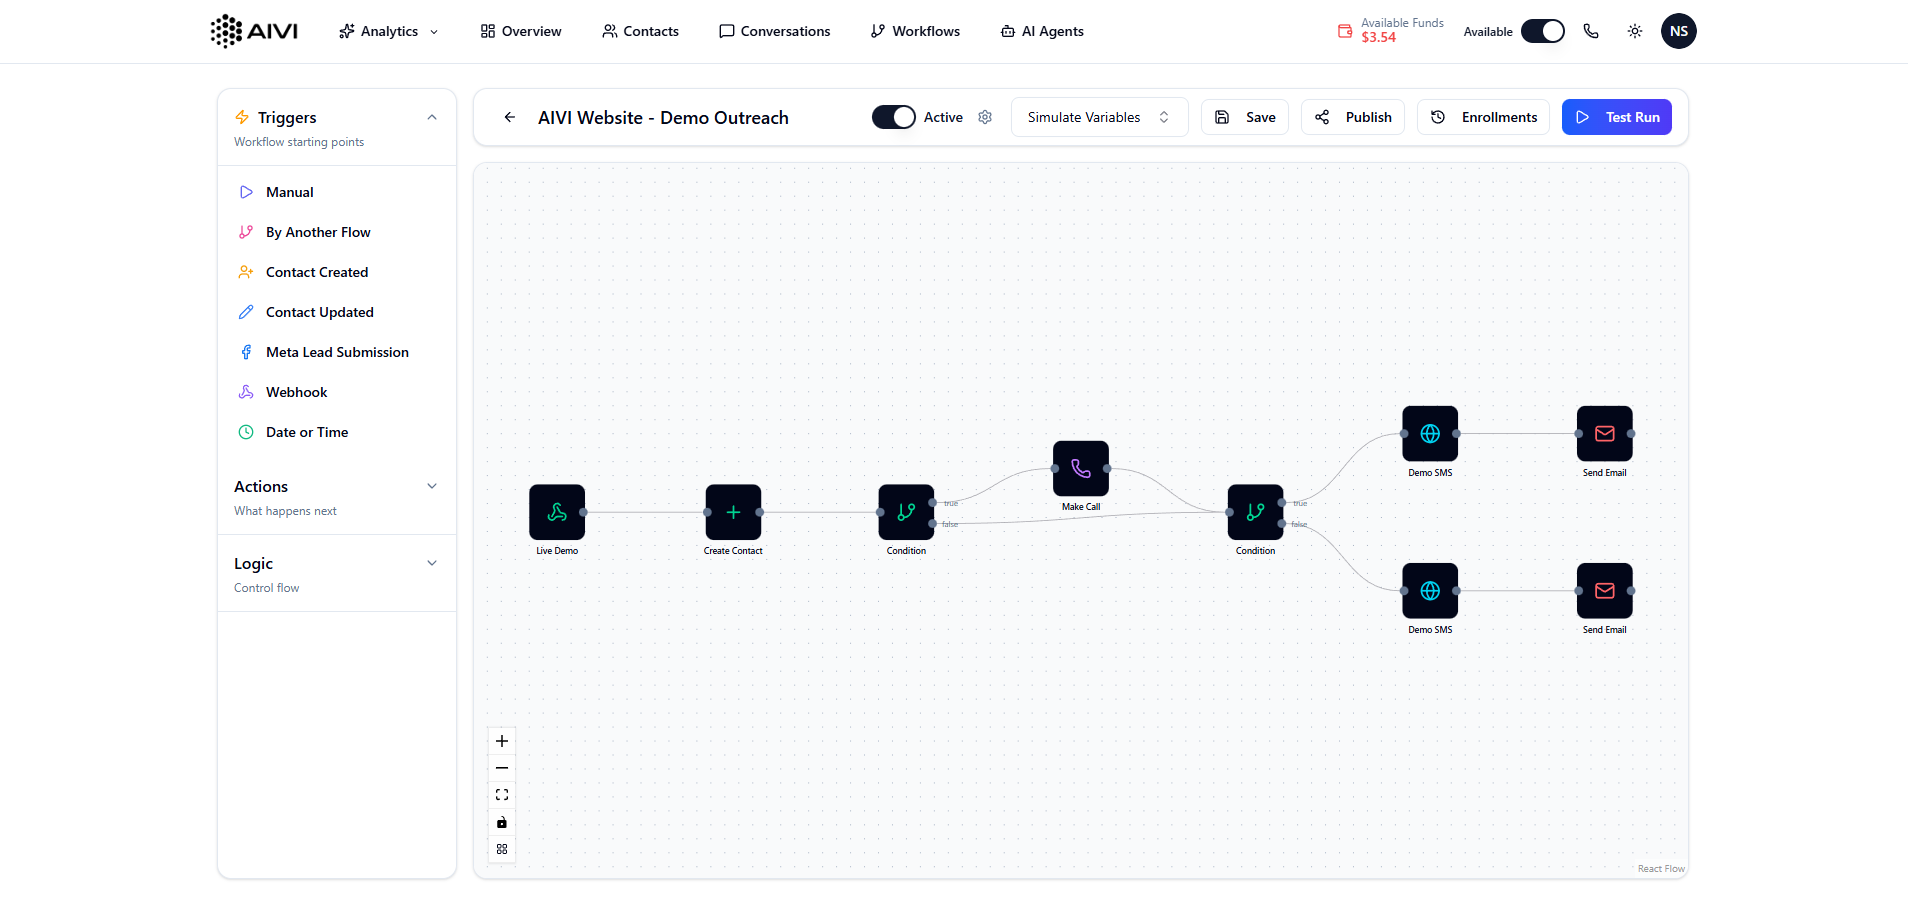The width and height of the screenshot is (1908, 903).
Task: Click the phone dialer icon in header
Action: point(1591,31)
